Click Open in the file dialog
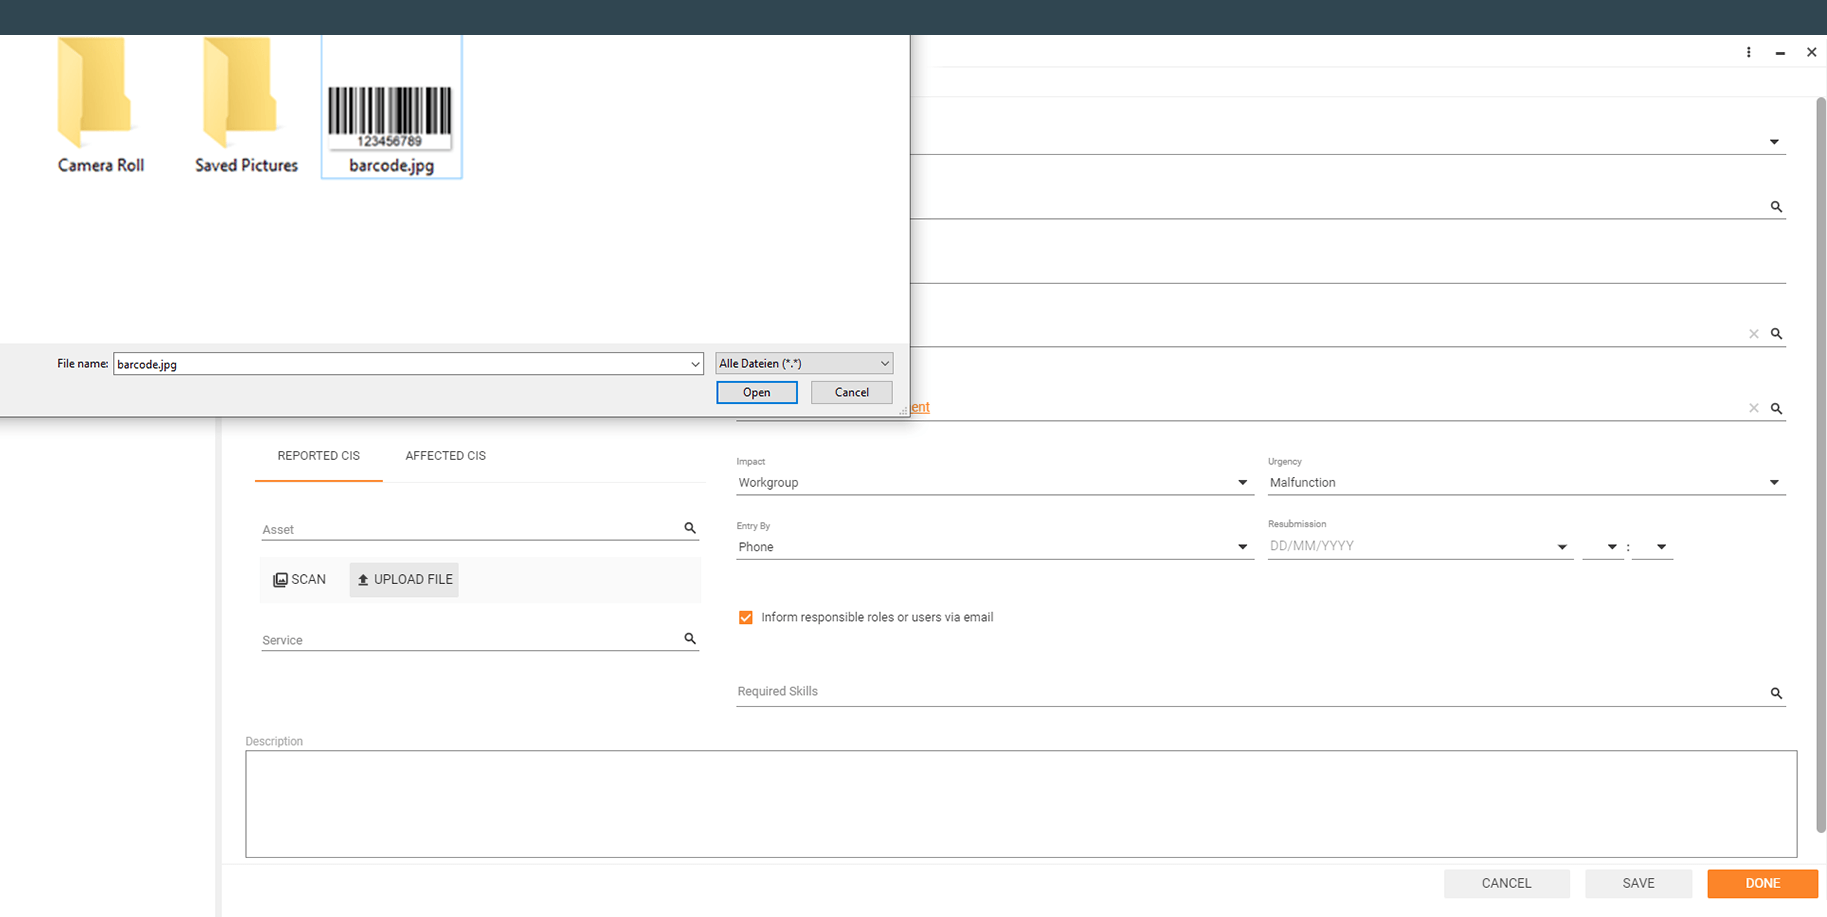This screenshot has height=917, width=1827. pos(756,392)
